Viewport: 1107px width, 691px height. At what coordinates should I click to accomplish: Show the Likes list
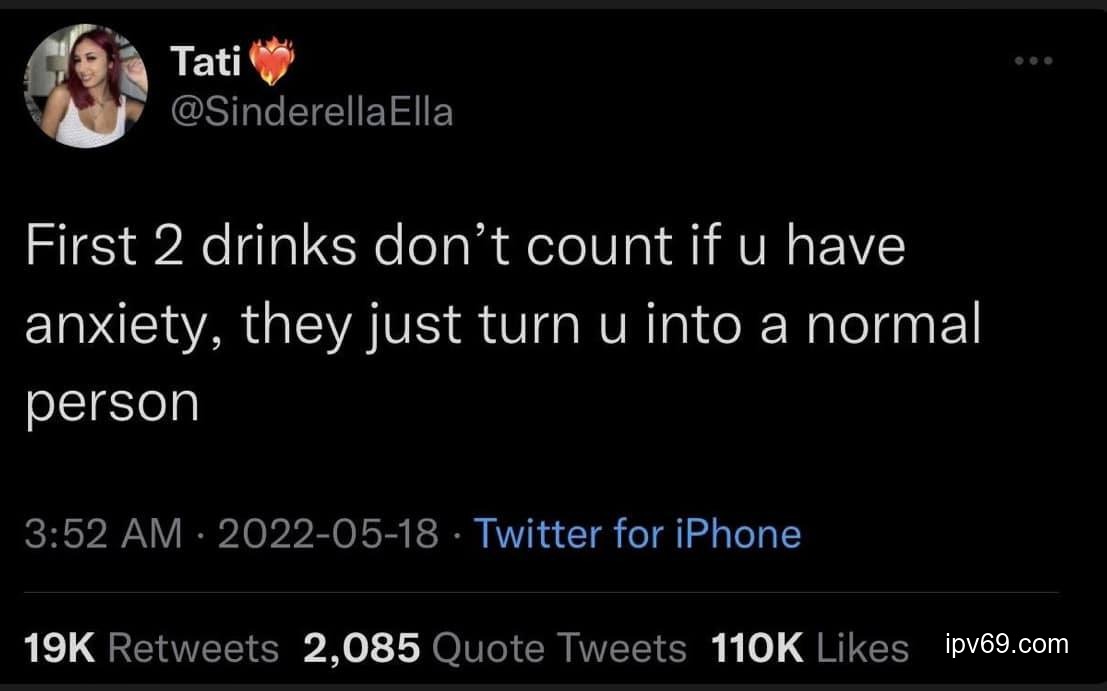862,648
